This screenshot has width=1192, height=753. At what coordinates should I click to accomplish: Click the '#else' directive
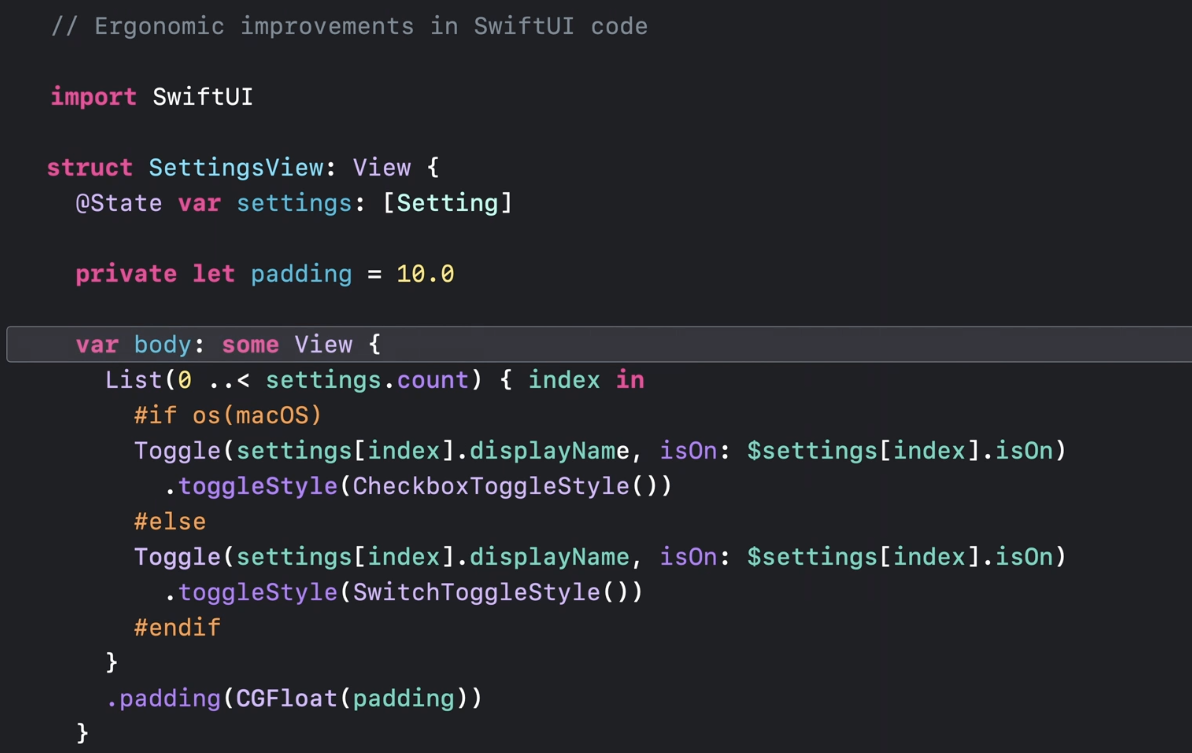pyautogui.click(x=170, y=522)
